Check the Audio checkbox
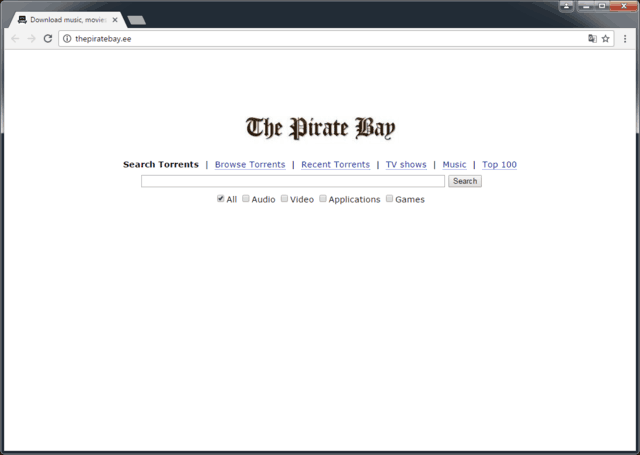The image size is (640, 455). click(246, 199)
